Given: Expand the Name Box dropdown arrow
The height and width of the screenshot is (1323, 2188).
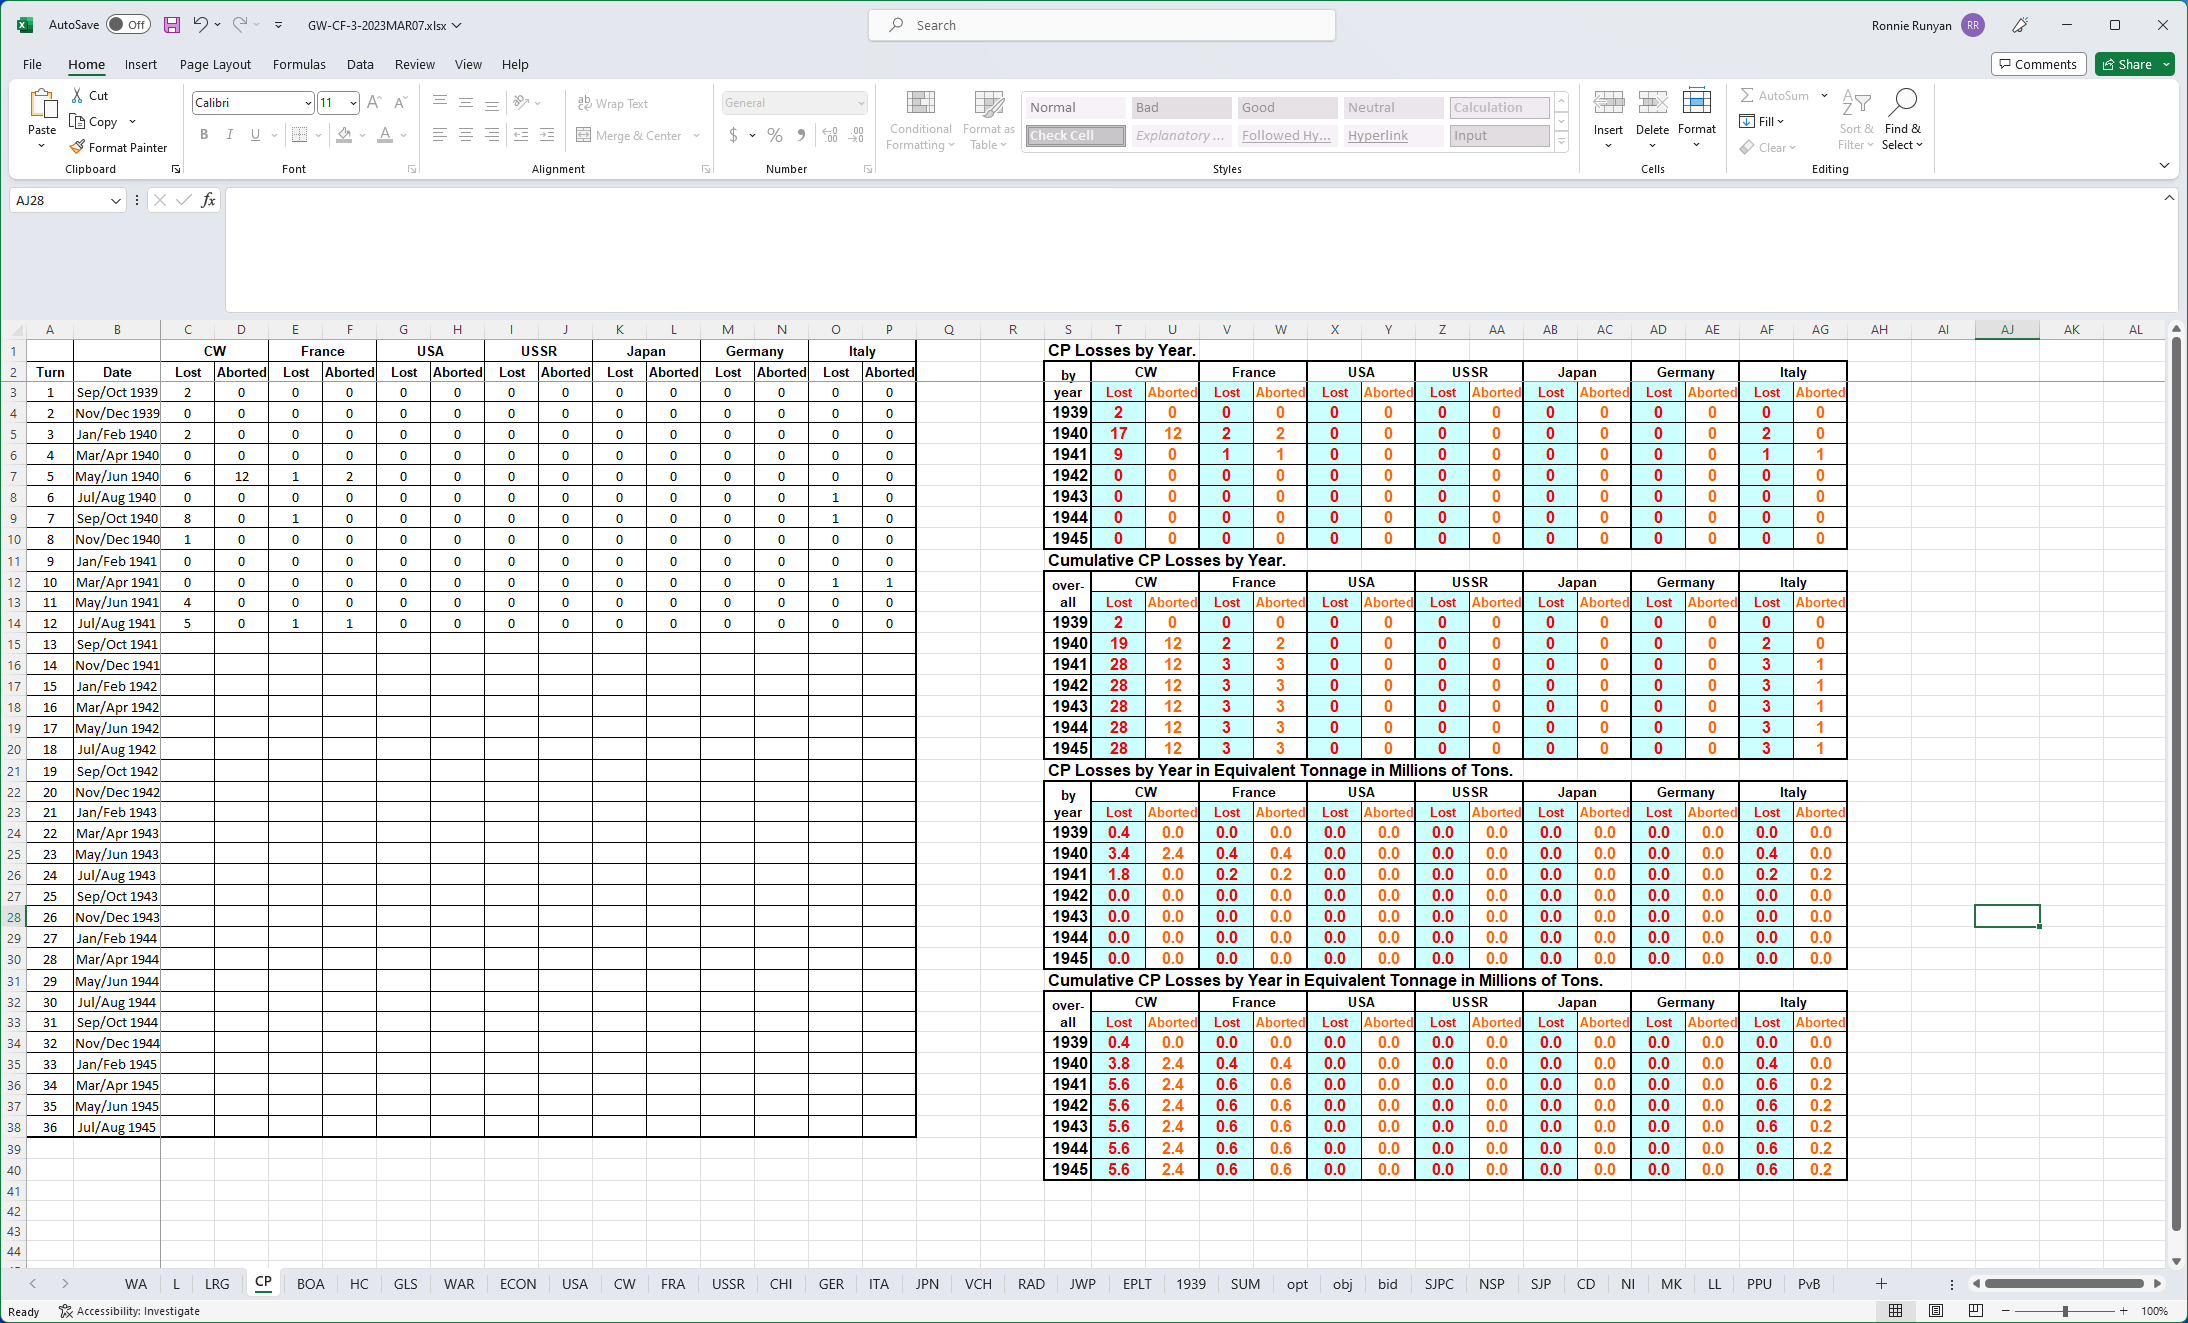Looking at the screenshot, I should click(x=115, y=200).
